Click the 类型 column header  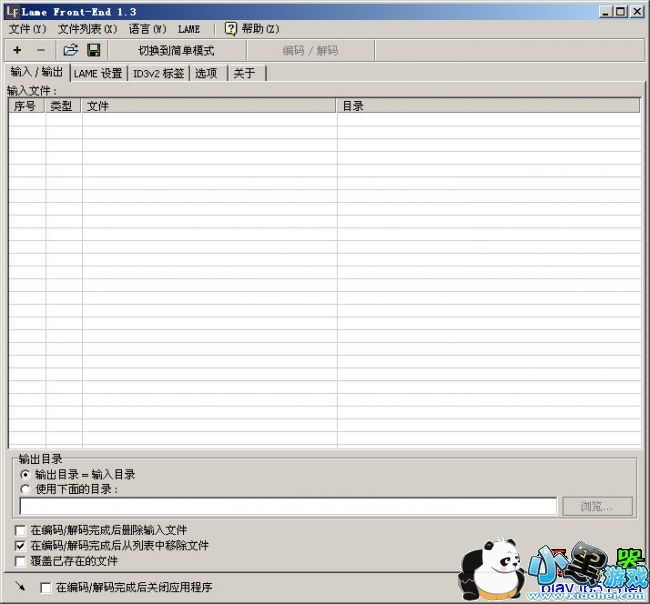point(63,106)
